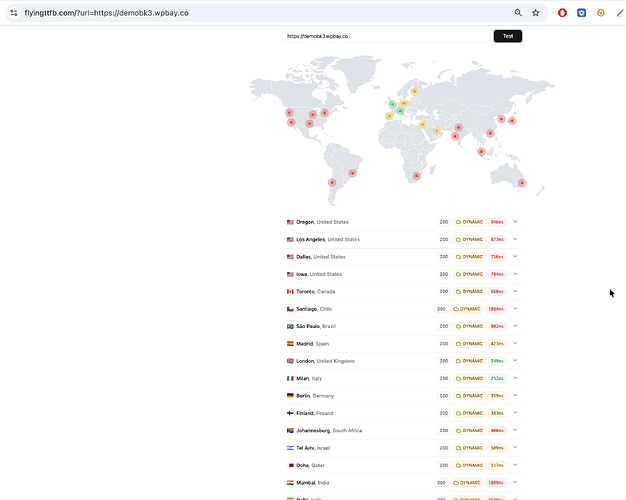Click the red extension icon in toolbar
The height and width of the screenshot is (500, 626).
(x=562, y=13)
